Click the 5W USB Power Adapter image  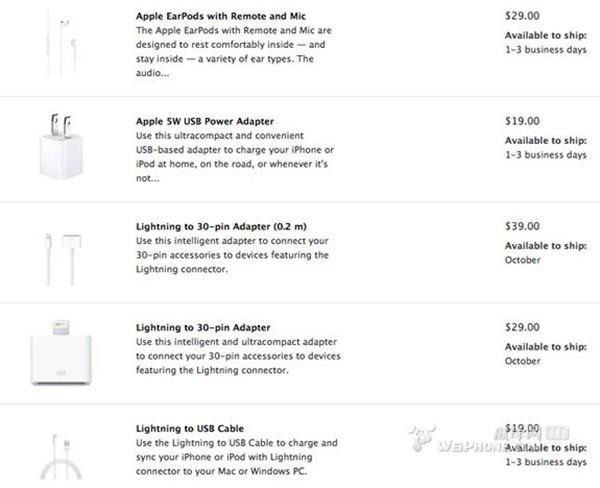coord(61,146)
